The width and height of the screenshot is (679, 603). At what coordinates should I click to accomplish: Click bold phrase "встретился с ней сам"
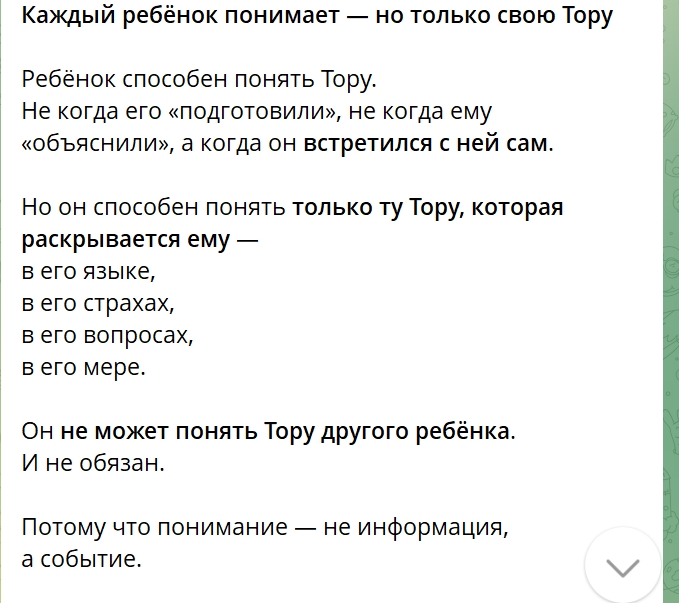click(427, 143)
